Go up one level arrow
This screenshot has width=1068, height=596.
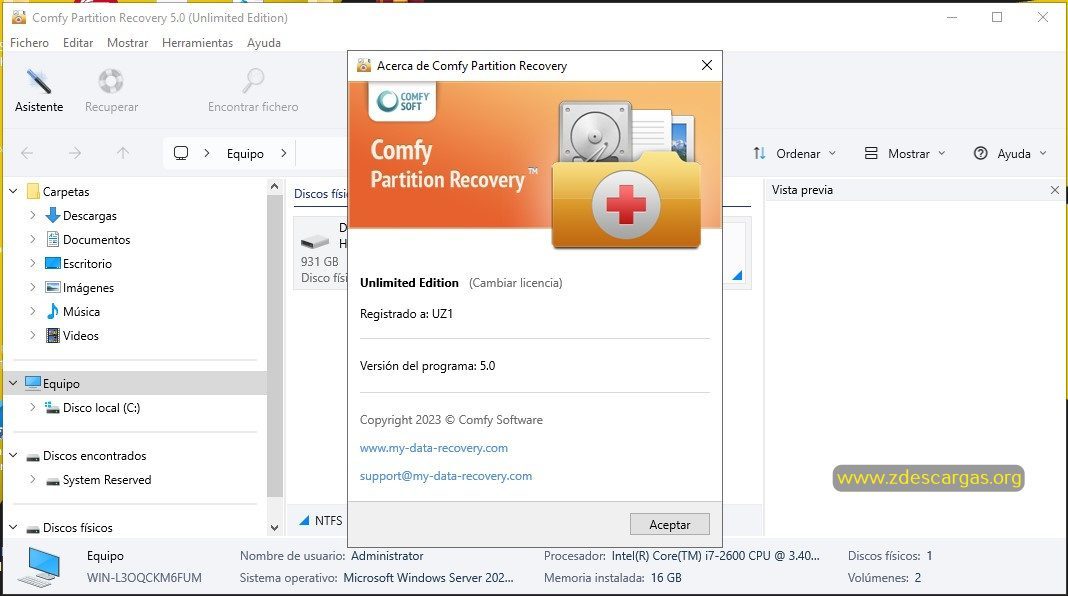click(123, 153)
